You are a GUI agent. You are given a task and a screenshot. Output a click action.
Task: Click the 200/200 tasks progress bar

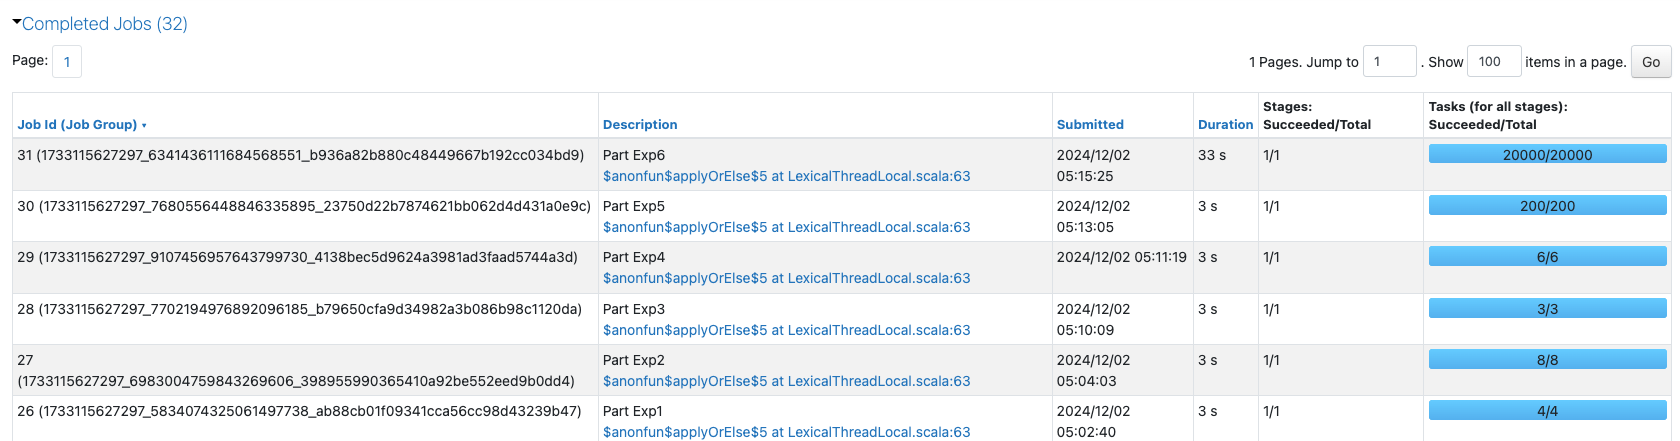click(x=1547, y=205)
